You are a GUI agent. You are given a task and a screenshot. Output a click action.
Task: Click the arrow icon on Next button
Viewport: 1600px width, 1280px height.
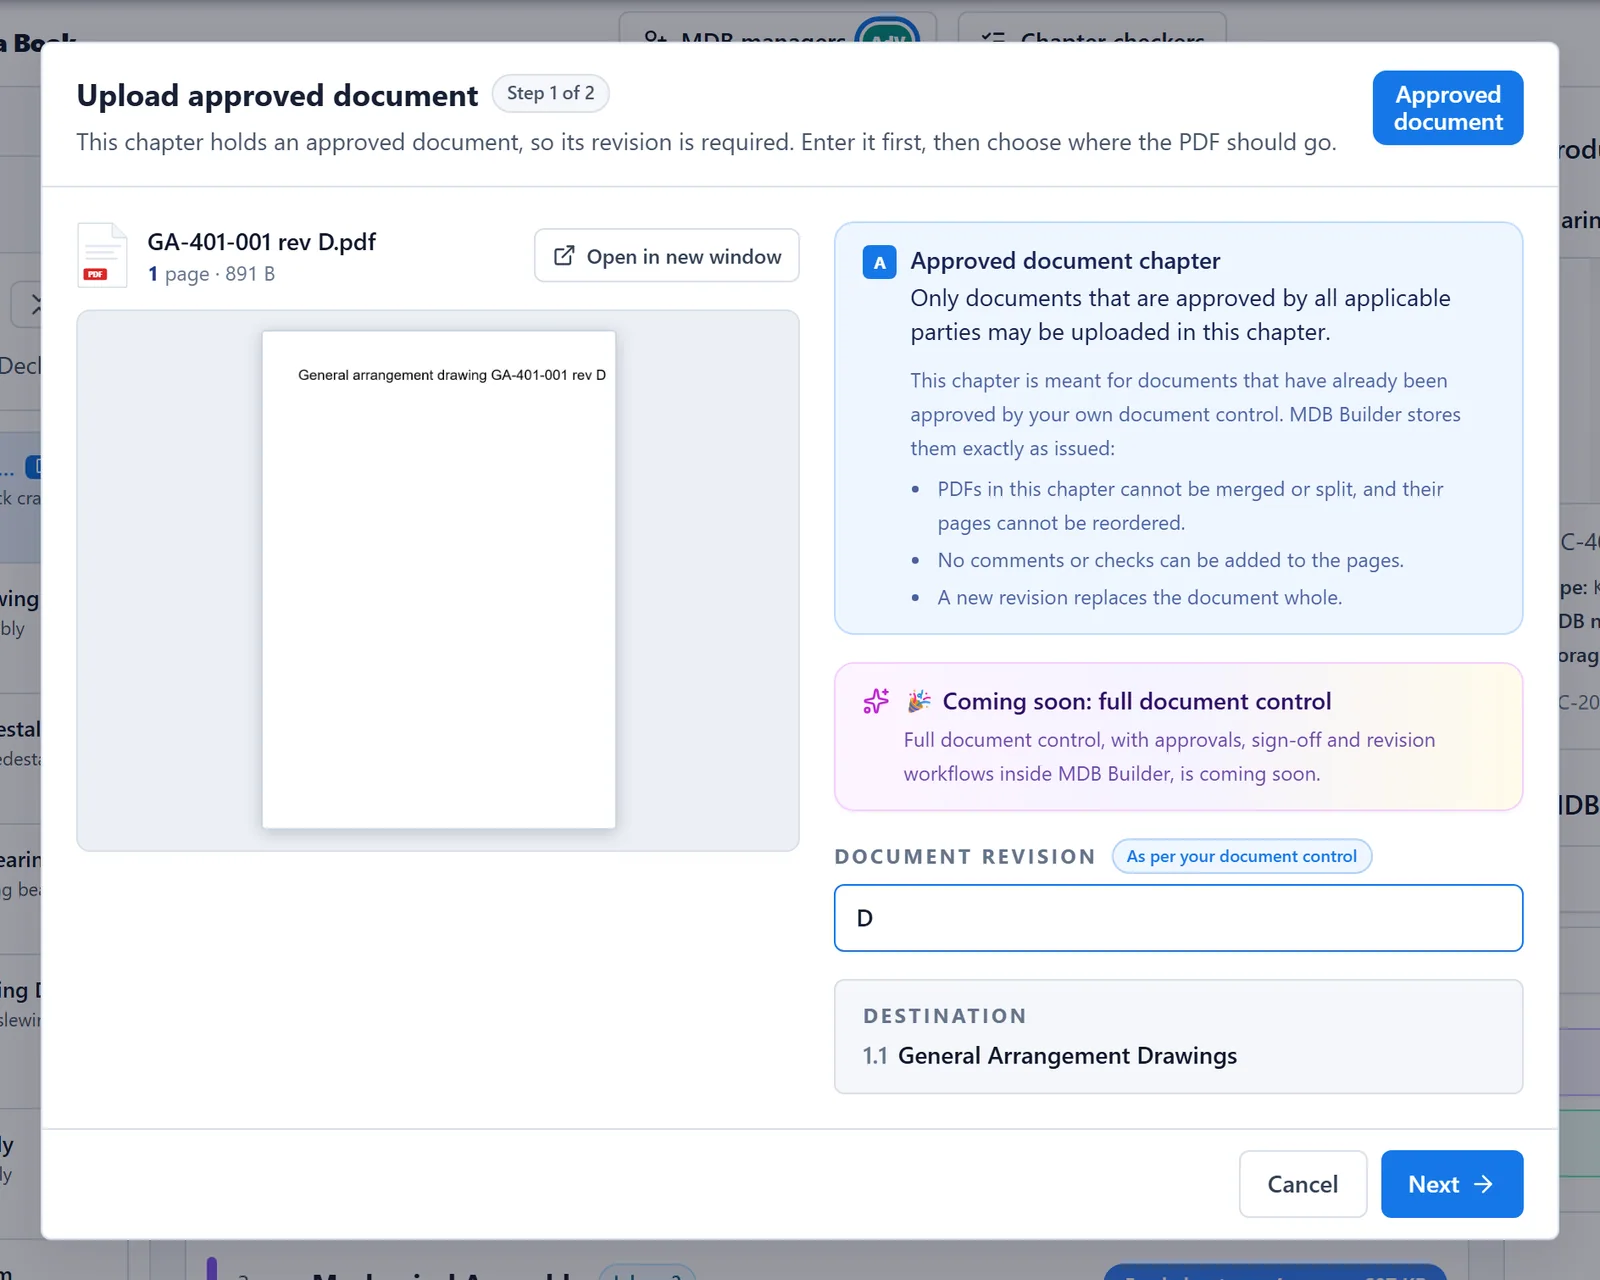click(1484, 1184)
